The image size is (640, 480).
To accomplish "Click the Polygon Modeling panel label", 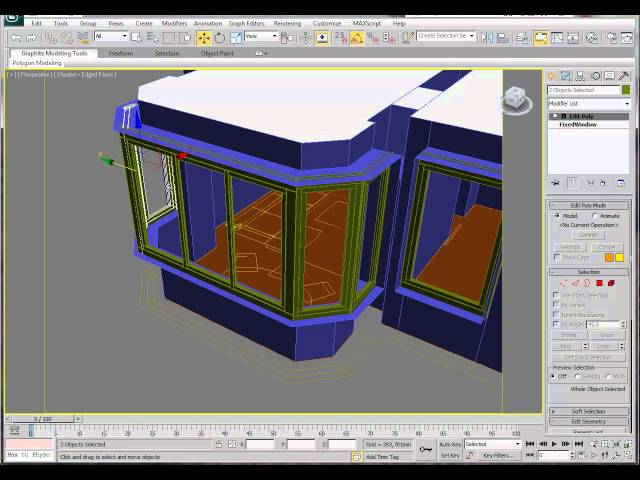I will coord(37,63).
